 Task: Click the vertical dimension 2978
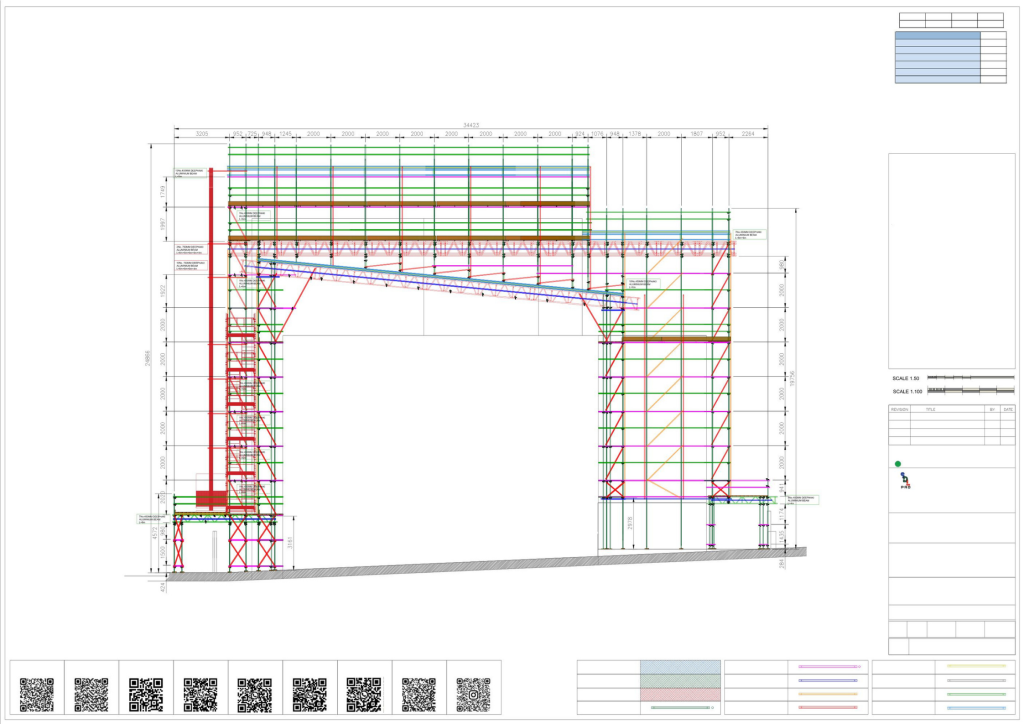630,523
